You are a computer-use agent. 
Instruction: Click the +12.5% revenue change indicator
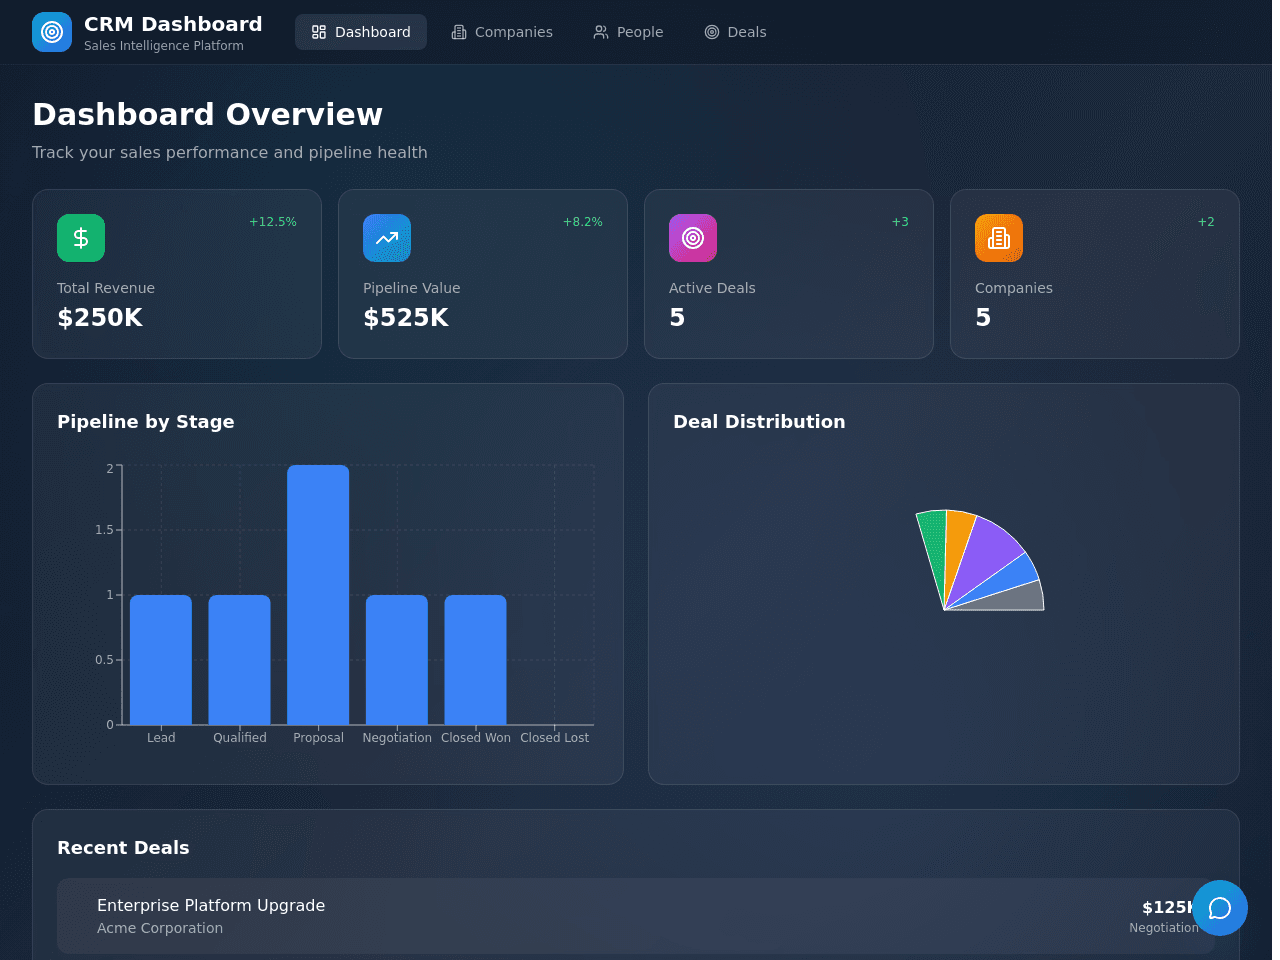click(x=273, y=222)
